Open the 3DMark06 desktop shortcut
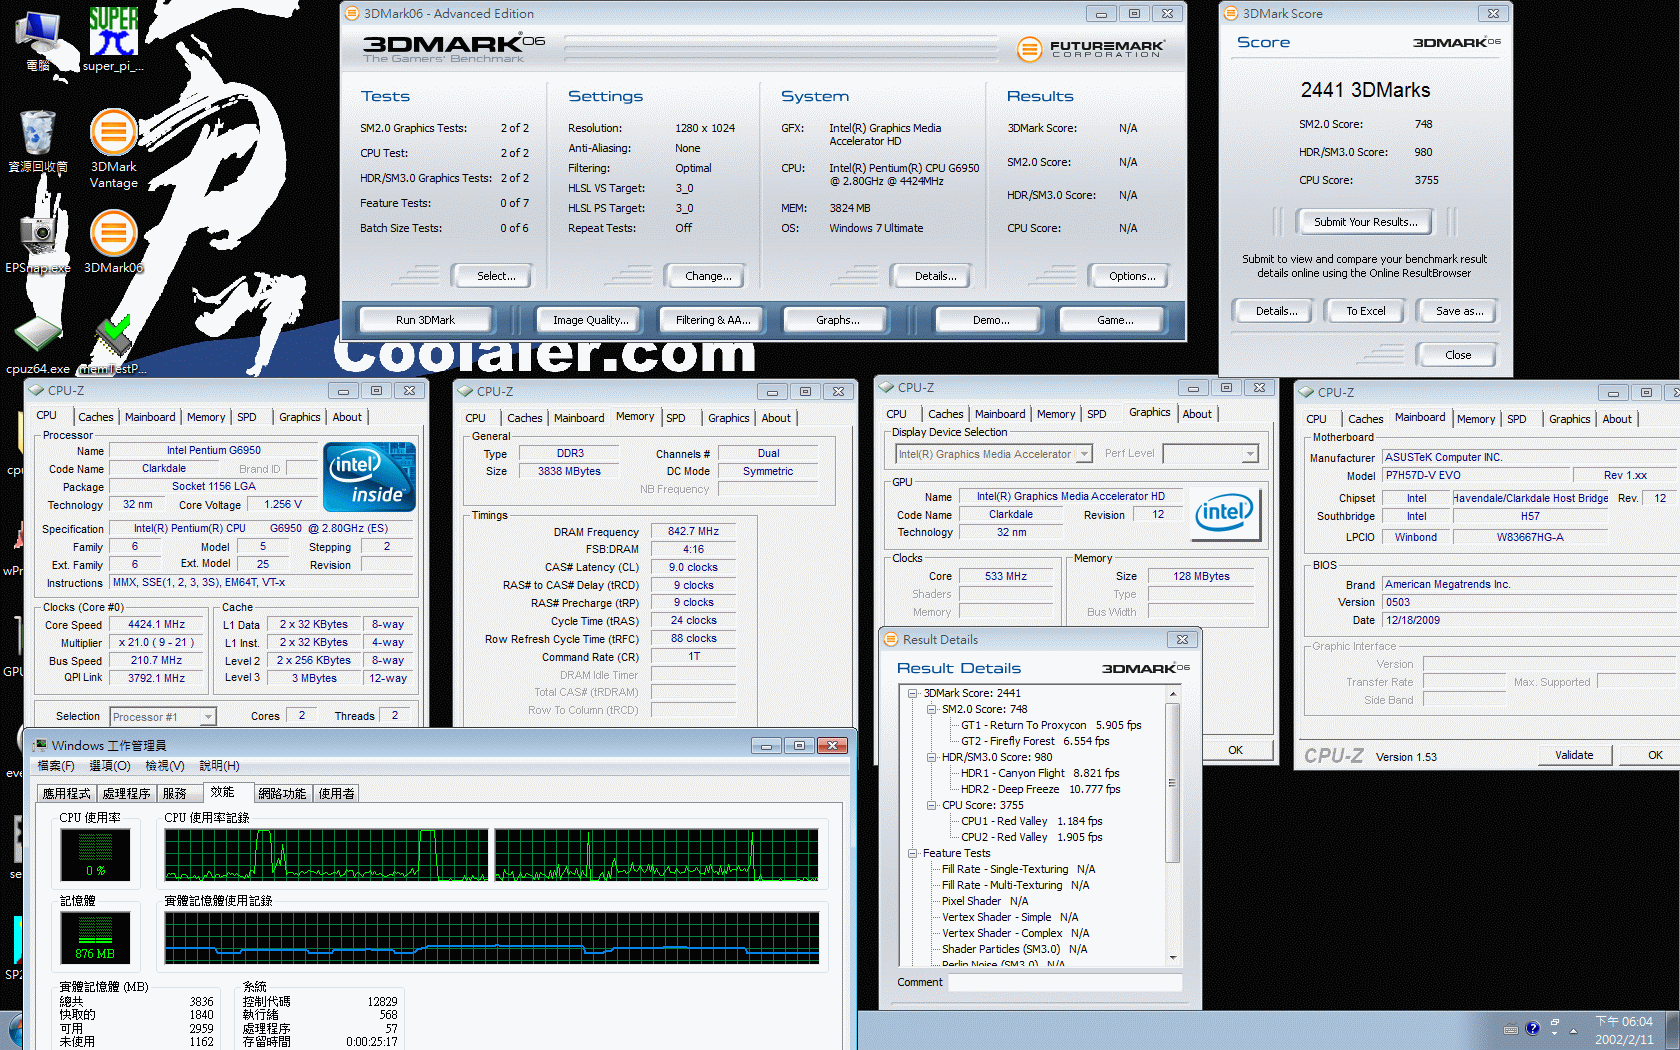 (113, 242)
